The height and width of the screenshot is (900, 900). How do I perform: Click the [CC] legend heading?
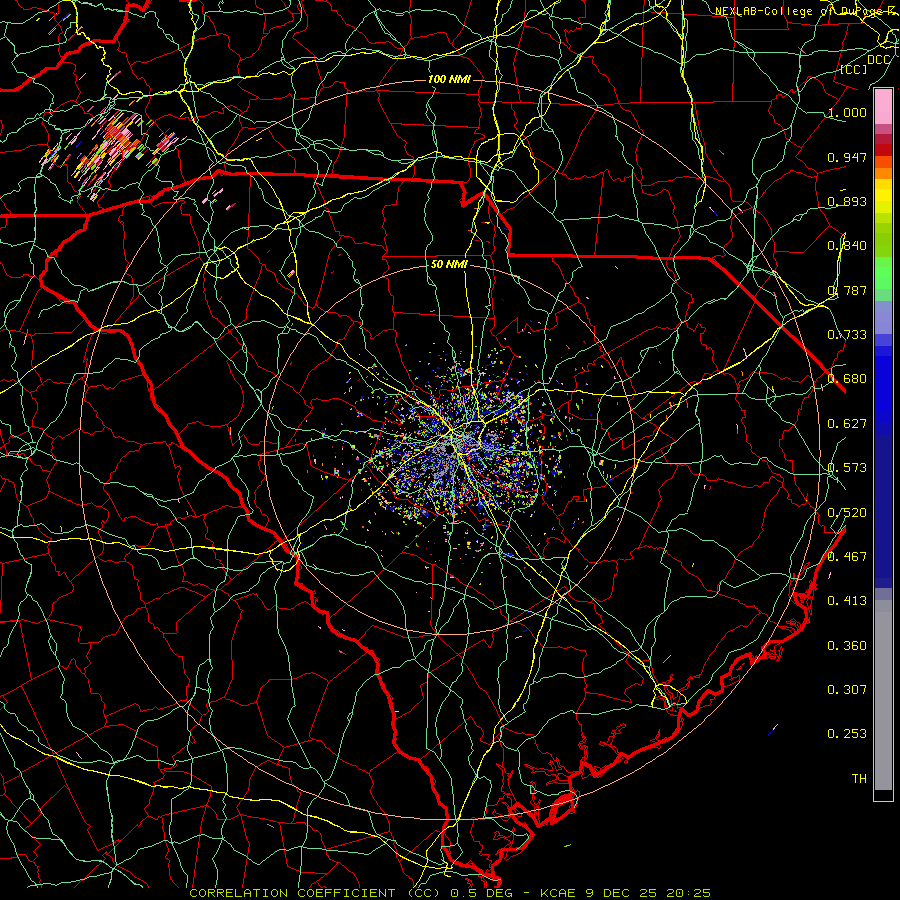pos(854,69)
